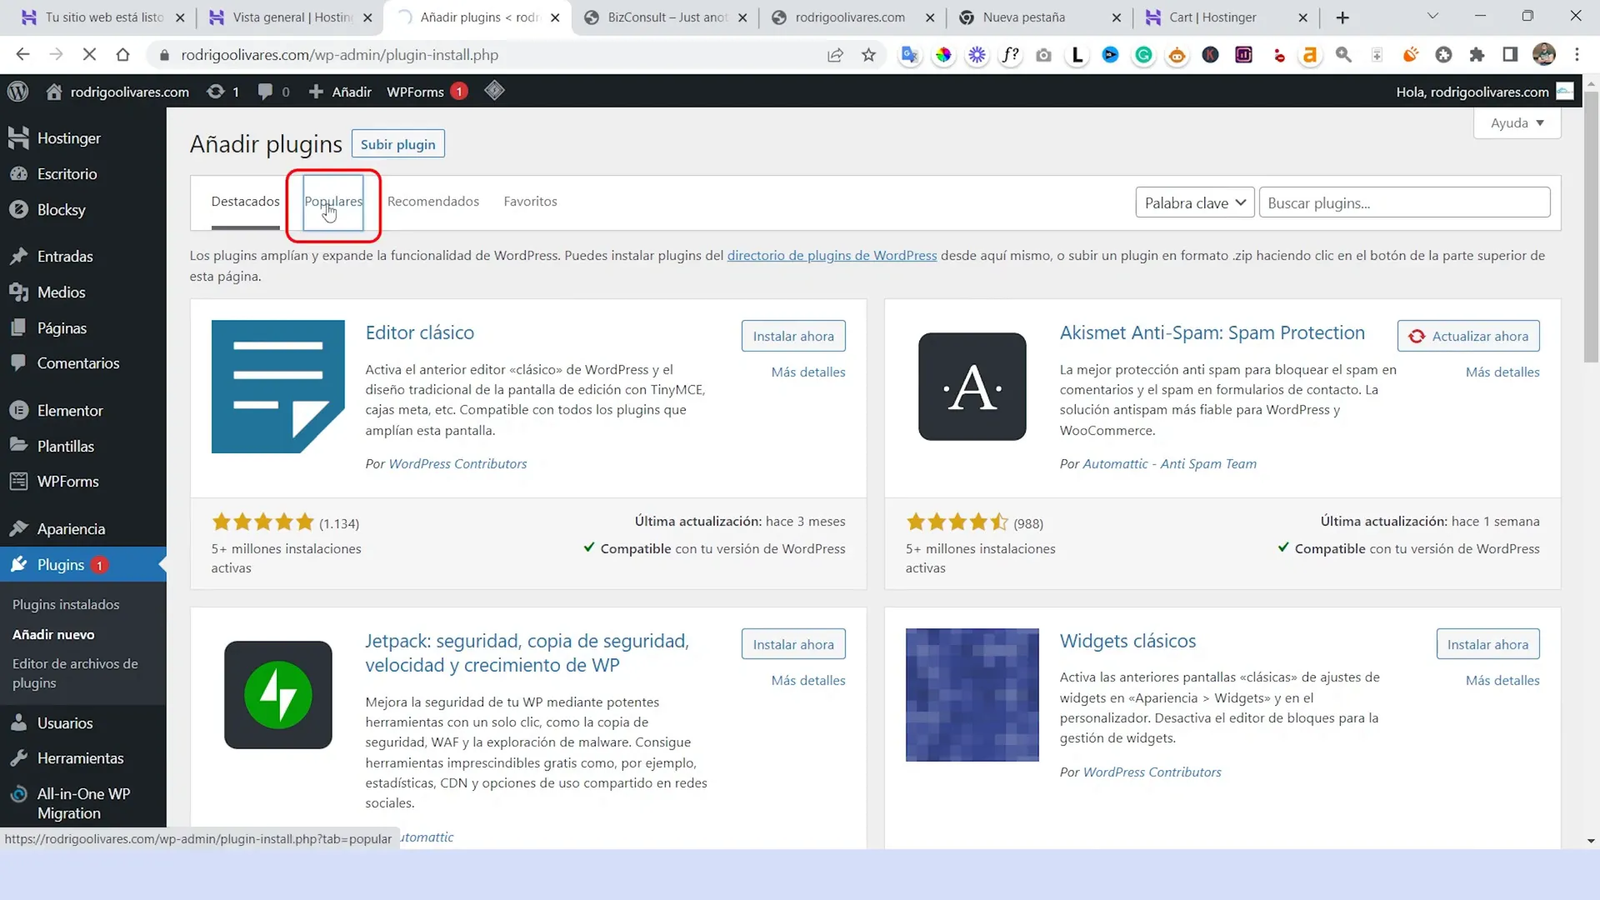The height and width of the screenshot is (900, 1600).
Task: Select Elementor in the admin sidebar
Action: pyautogui.click(x=70, y=410)
